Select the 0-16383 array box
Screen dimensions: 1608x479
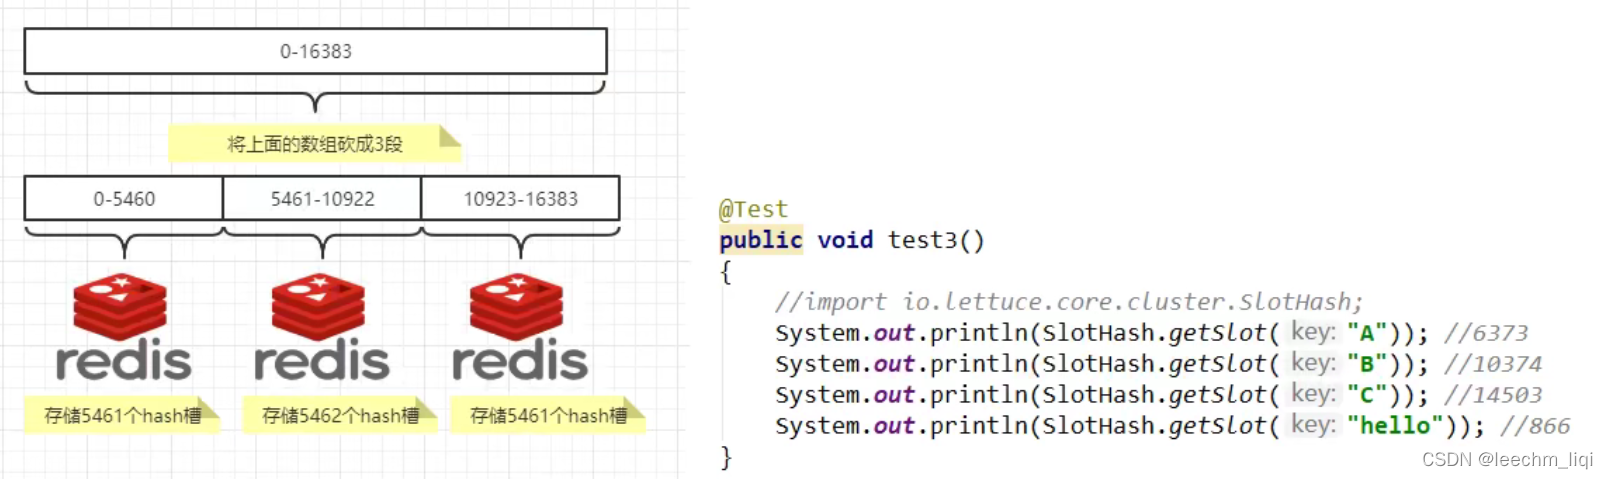pyautogui.click(x=316, y=51)
